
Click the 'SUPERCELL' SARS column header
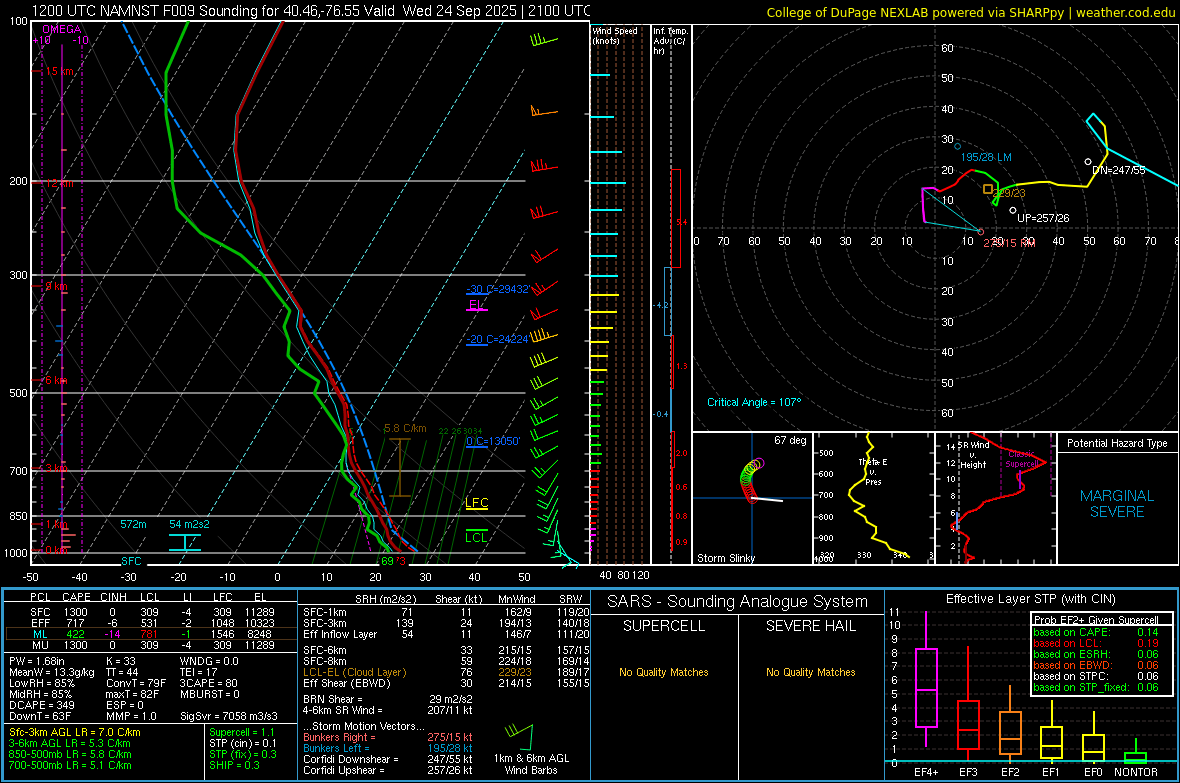(664, 626)
